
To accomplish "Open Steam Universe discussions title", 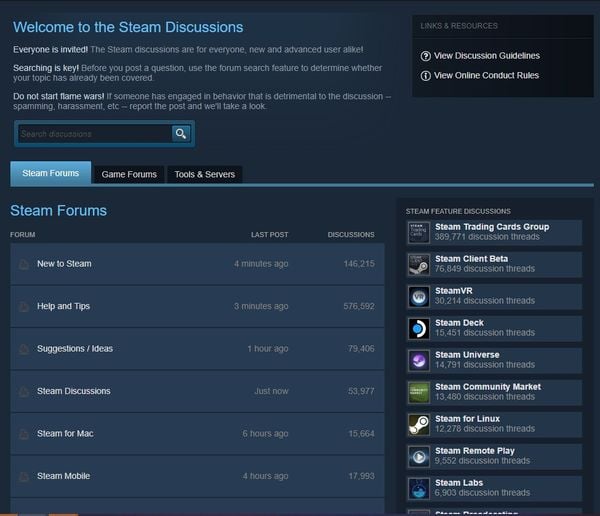I will pos(467,355).
